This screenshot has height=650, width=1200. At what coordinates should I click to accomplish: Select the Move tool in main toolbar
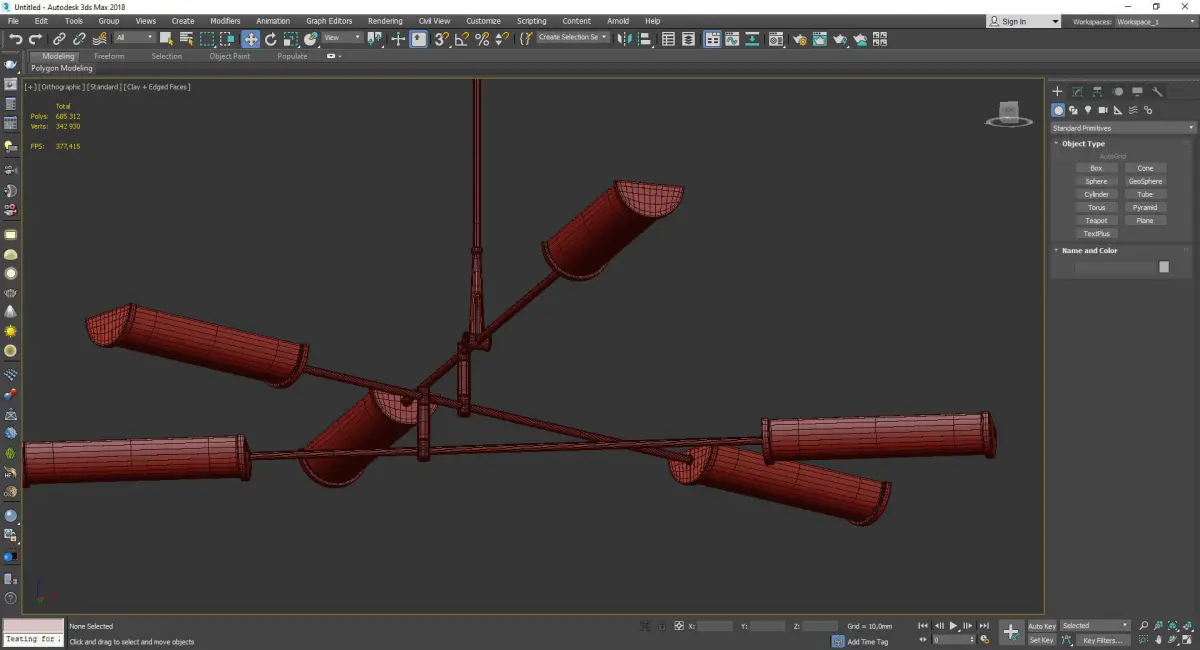tap(250, 39)
